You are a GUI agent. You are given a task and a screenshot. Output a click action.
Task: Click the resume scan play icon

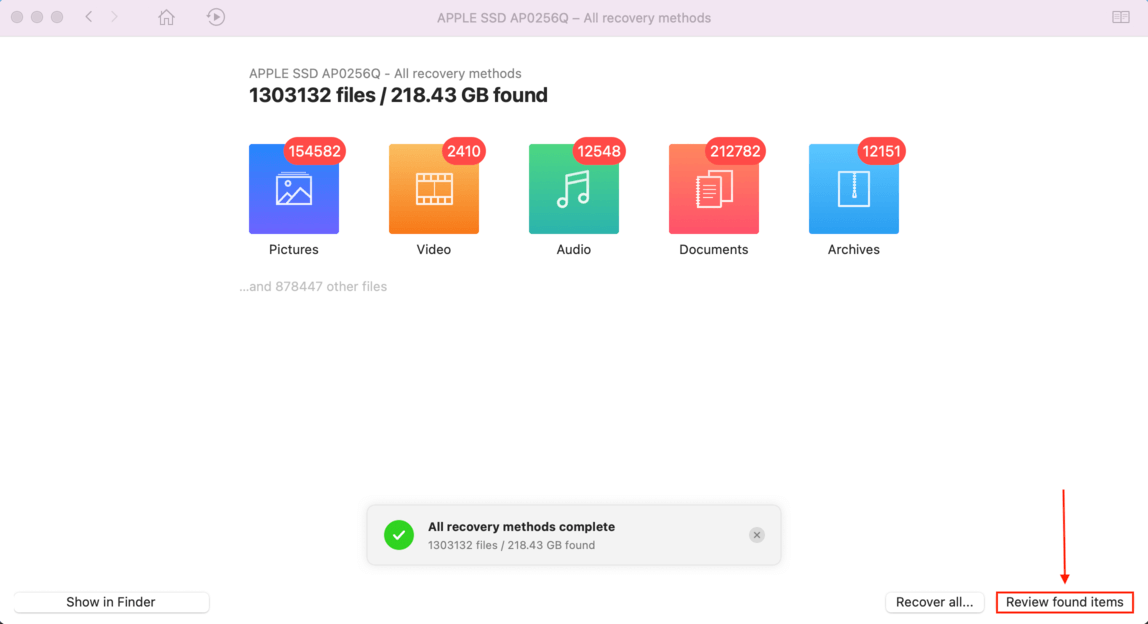215,17
